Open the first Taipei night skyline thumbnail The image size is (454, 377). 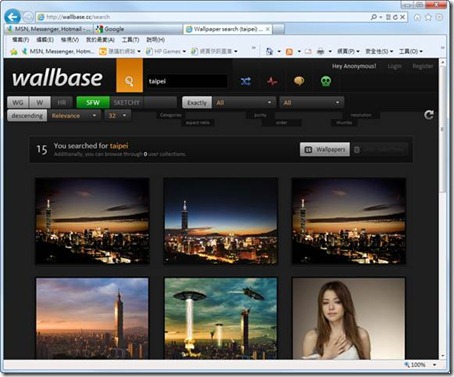coord(92,221)
